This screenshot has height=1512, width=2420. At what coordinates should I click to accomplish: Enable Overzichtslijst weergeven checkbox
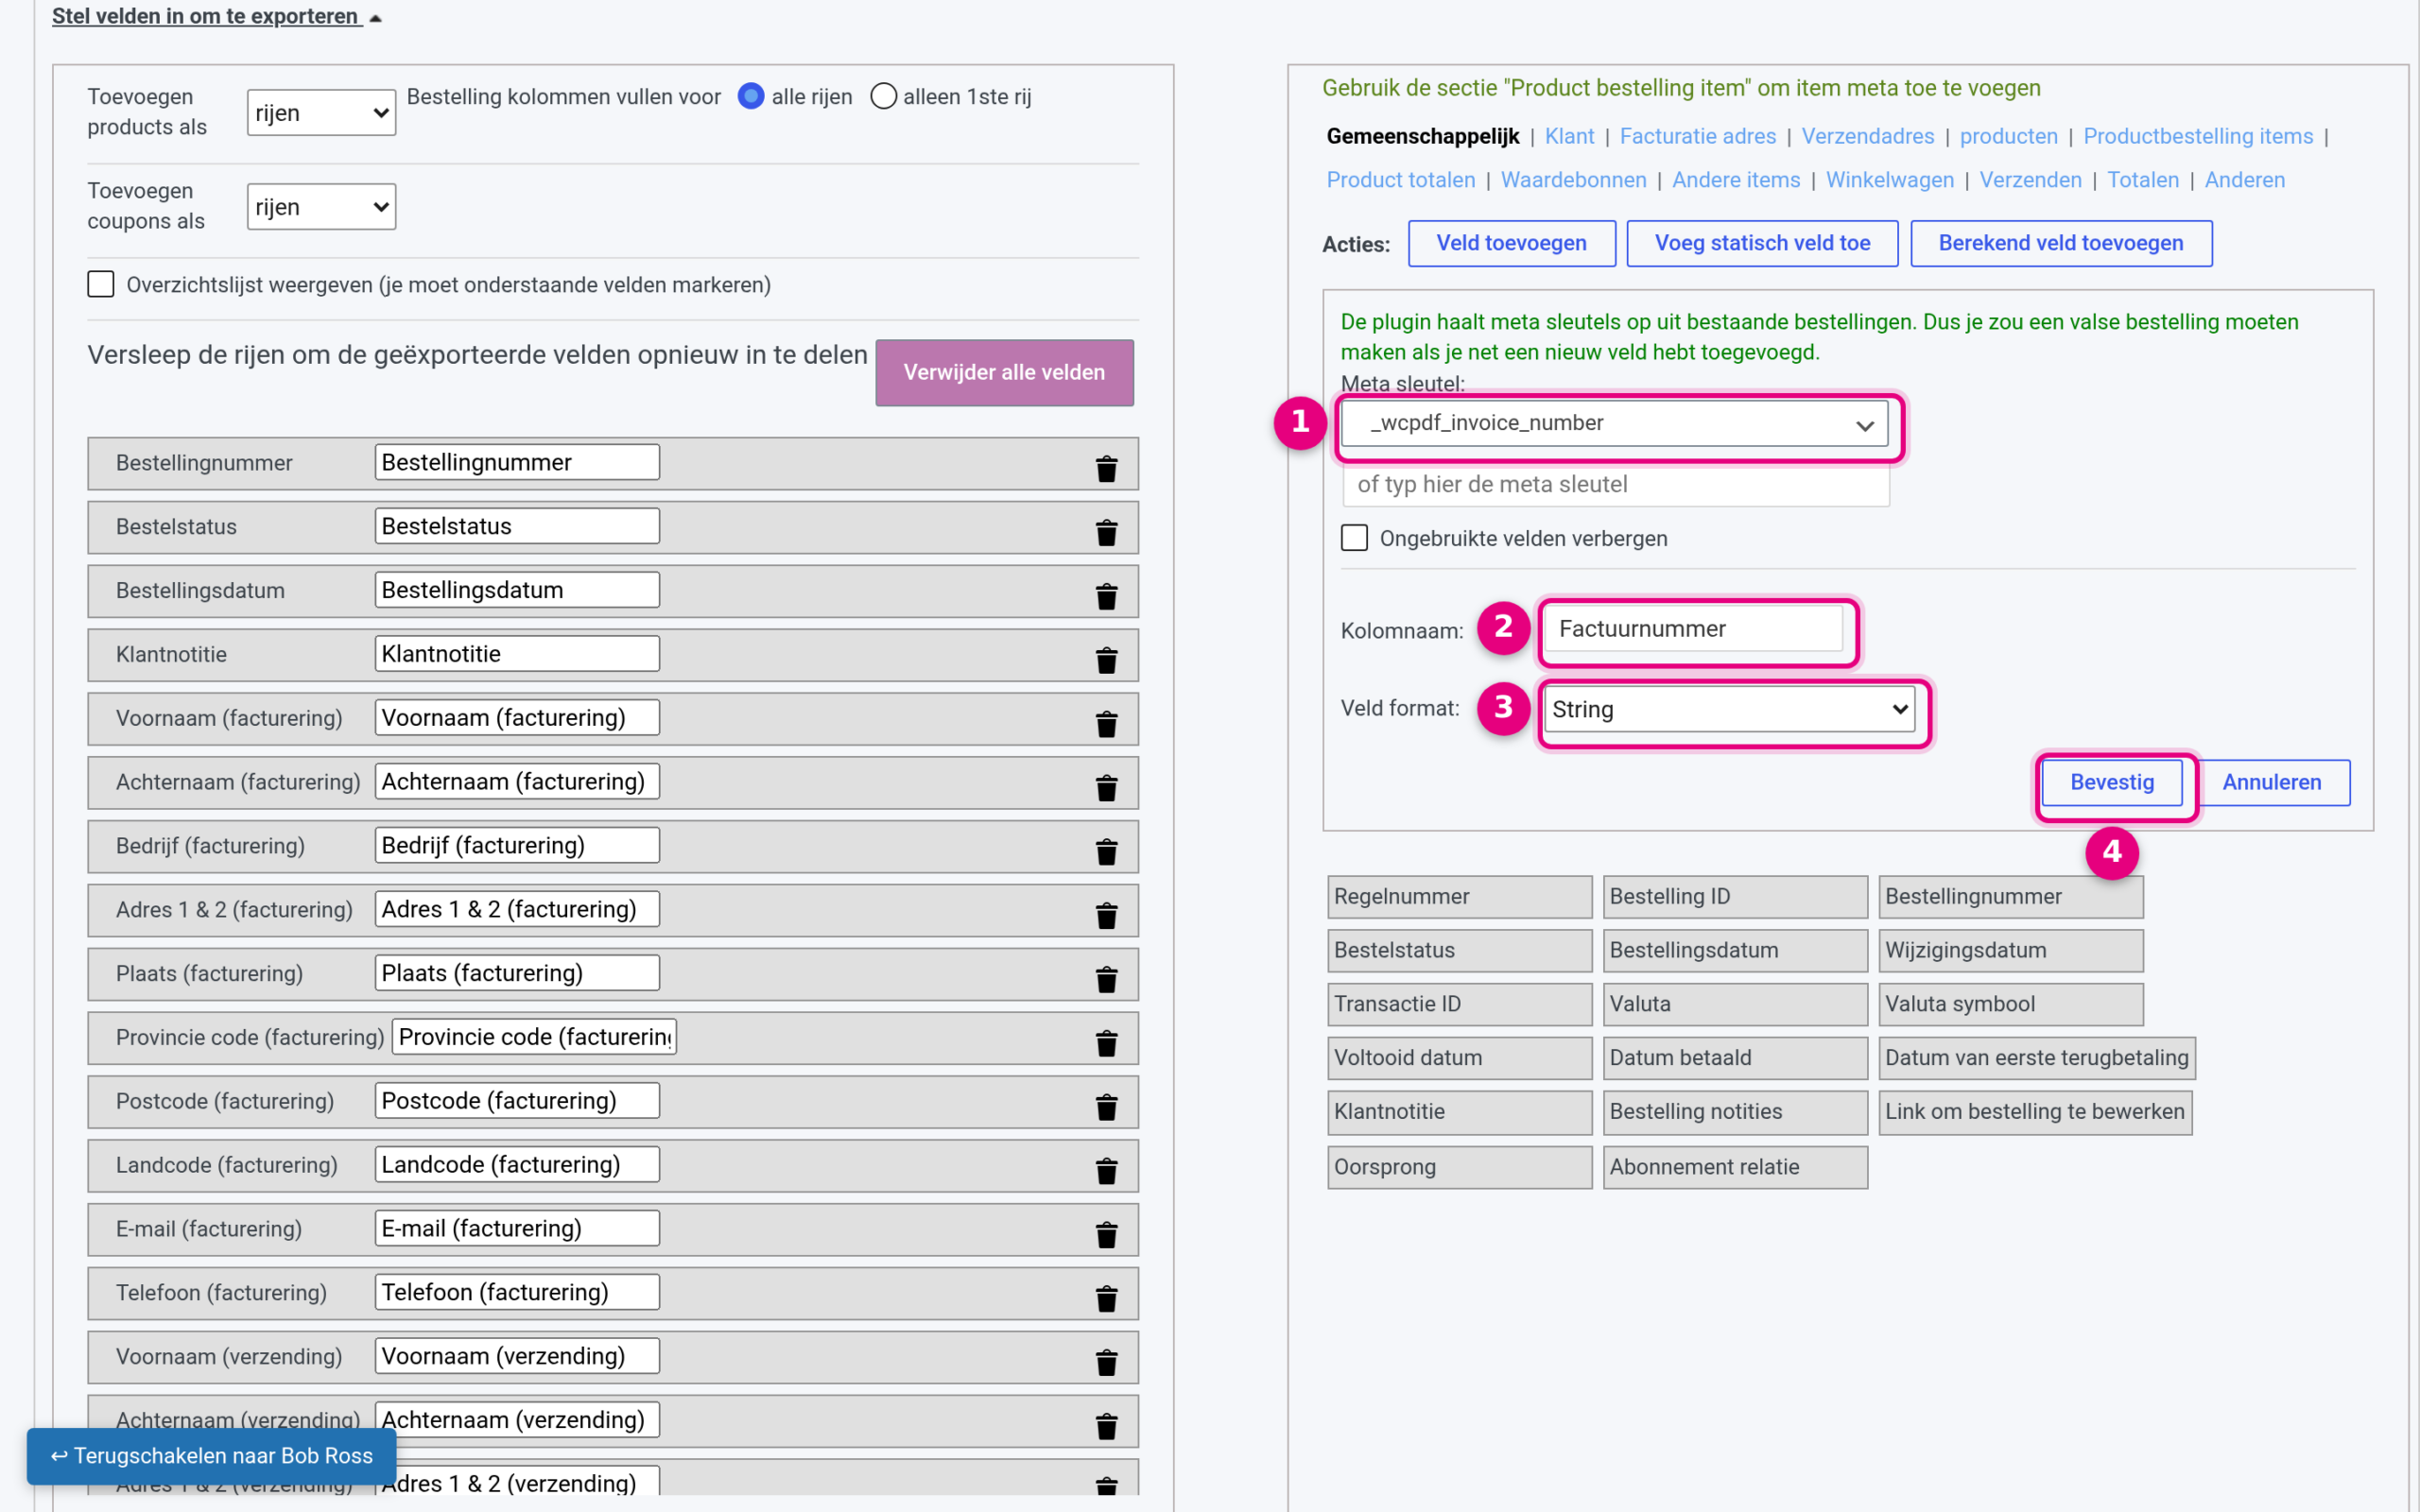point(101,284)
